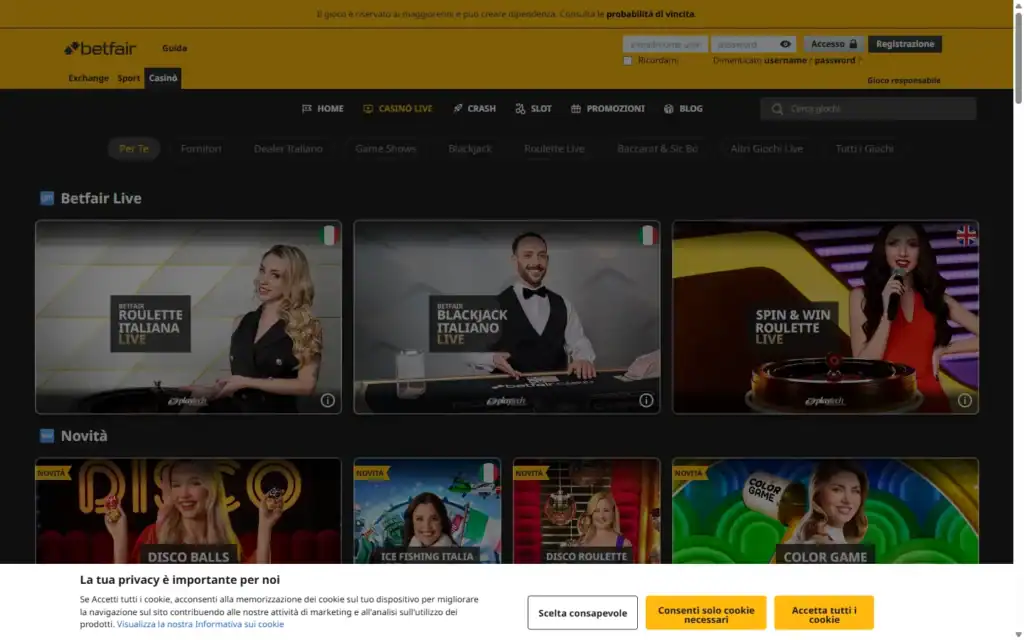This screenshot has width=1024, height=640.
Task: Open Roulette Italiana Live game
Action: click(x=188, y=317)
